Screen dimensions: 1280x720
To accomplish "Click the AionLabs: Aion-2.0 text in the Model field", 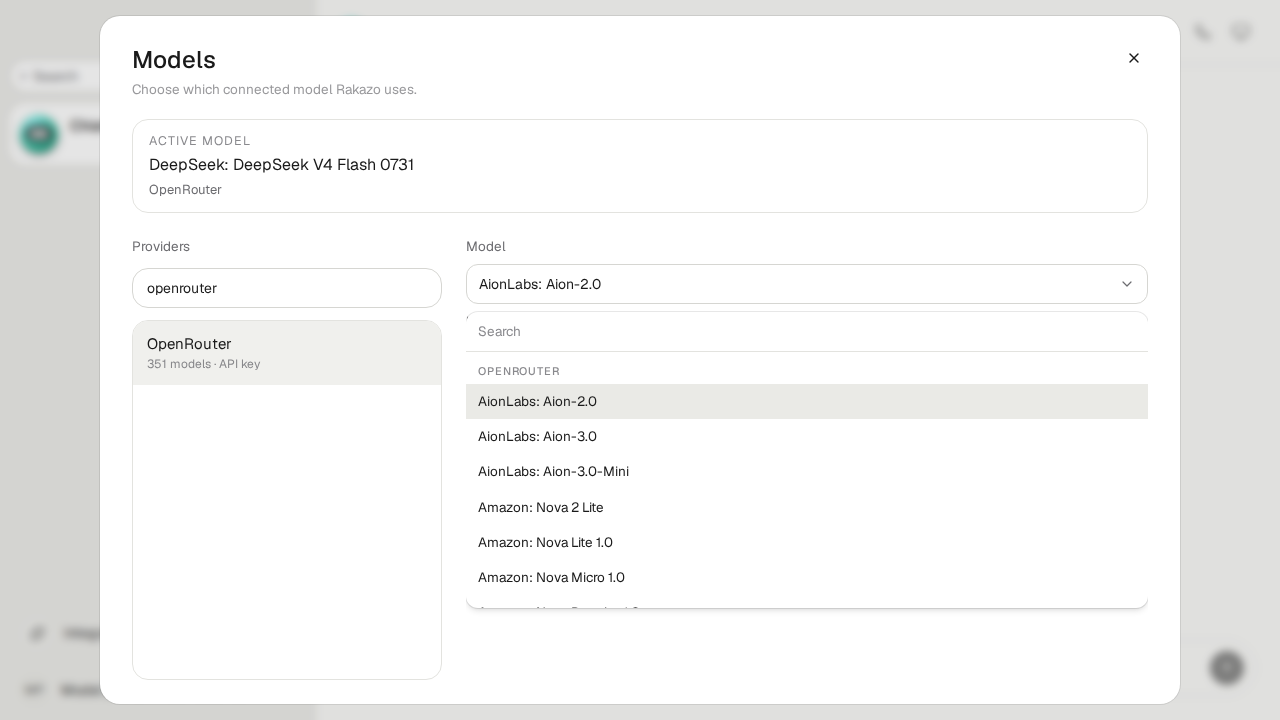I will click(540, 284).
